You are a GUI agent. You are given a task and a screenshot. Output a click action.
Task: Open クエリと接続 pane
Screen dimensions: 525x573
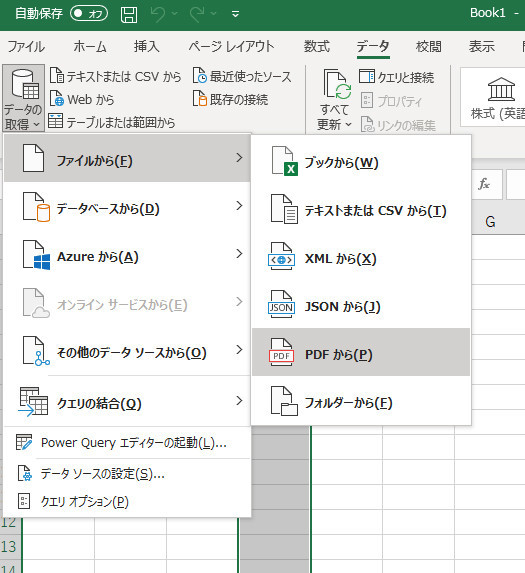coord(397,77)
